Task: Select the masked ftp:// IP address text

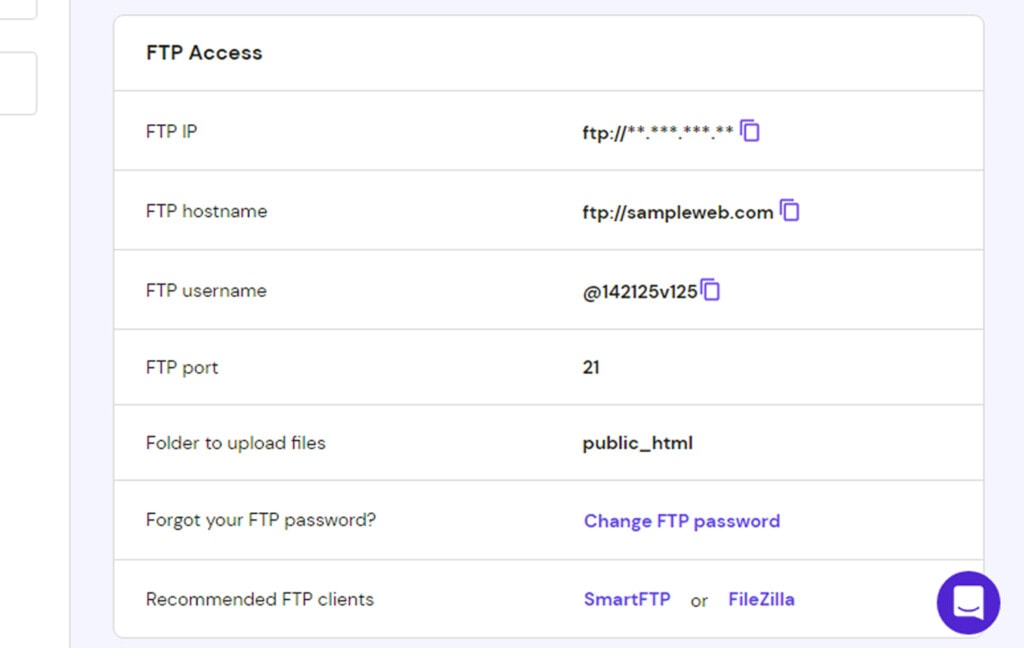Action: click(x=658, y=133)
